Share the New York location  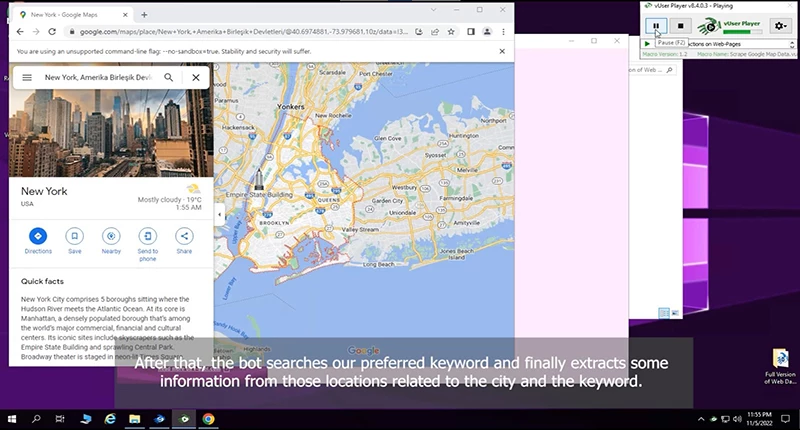click(184, 241)
